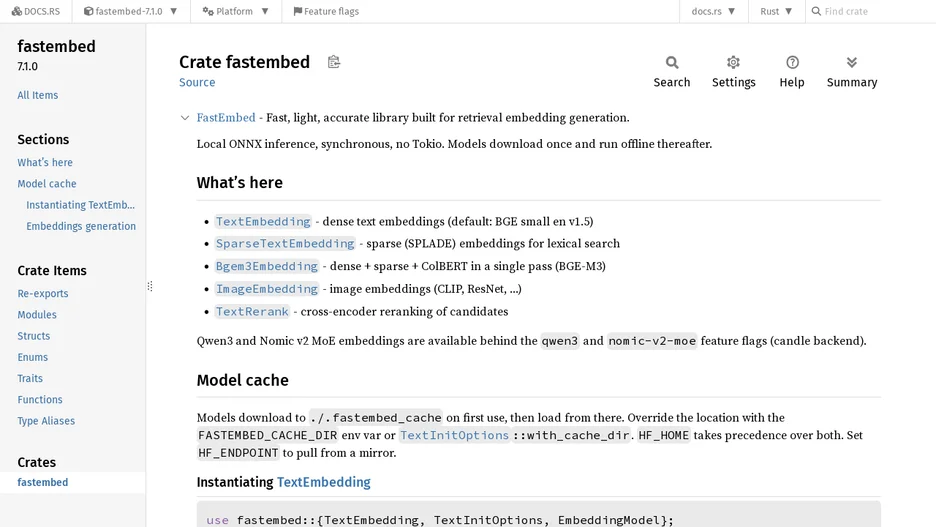Open the Feature flags page

(x=326, y=11)
